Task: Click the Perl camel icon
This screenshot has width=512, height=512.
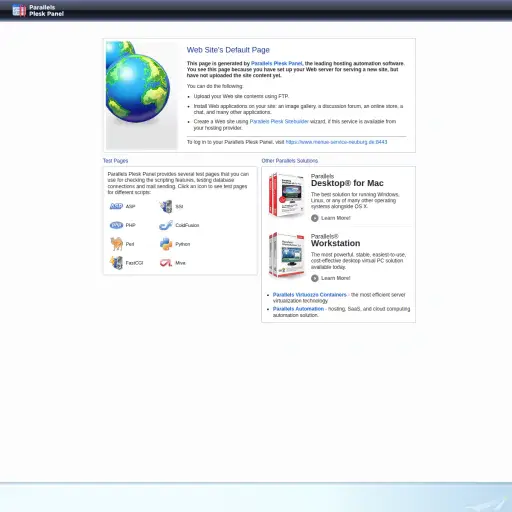Action: [x=117, y=244]
